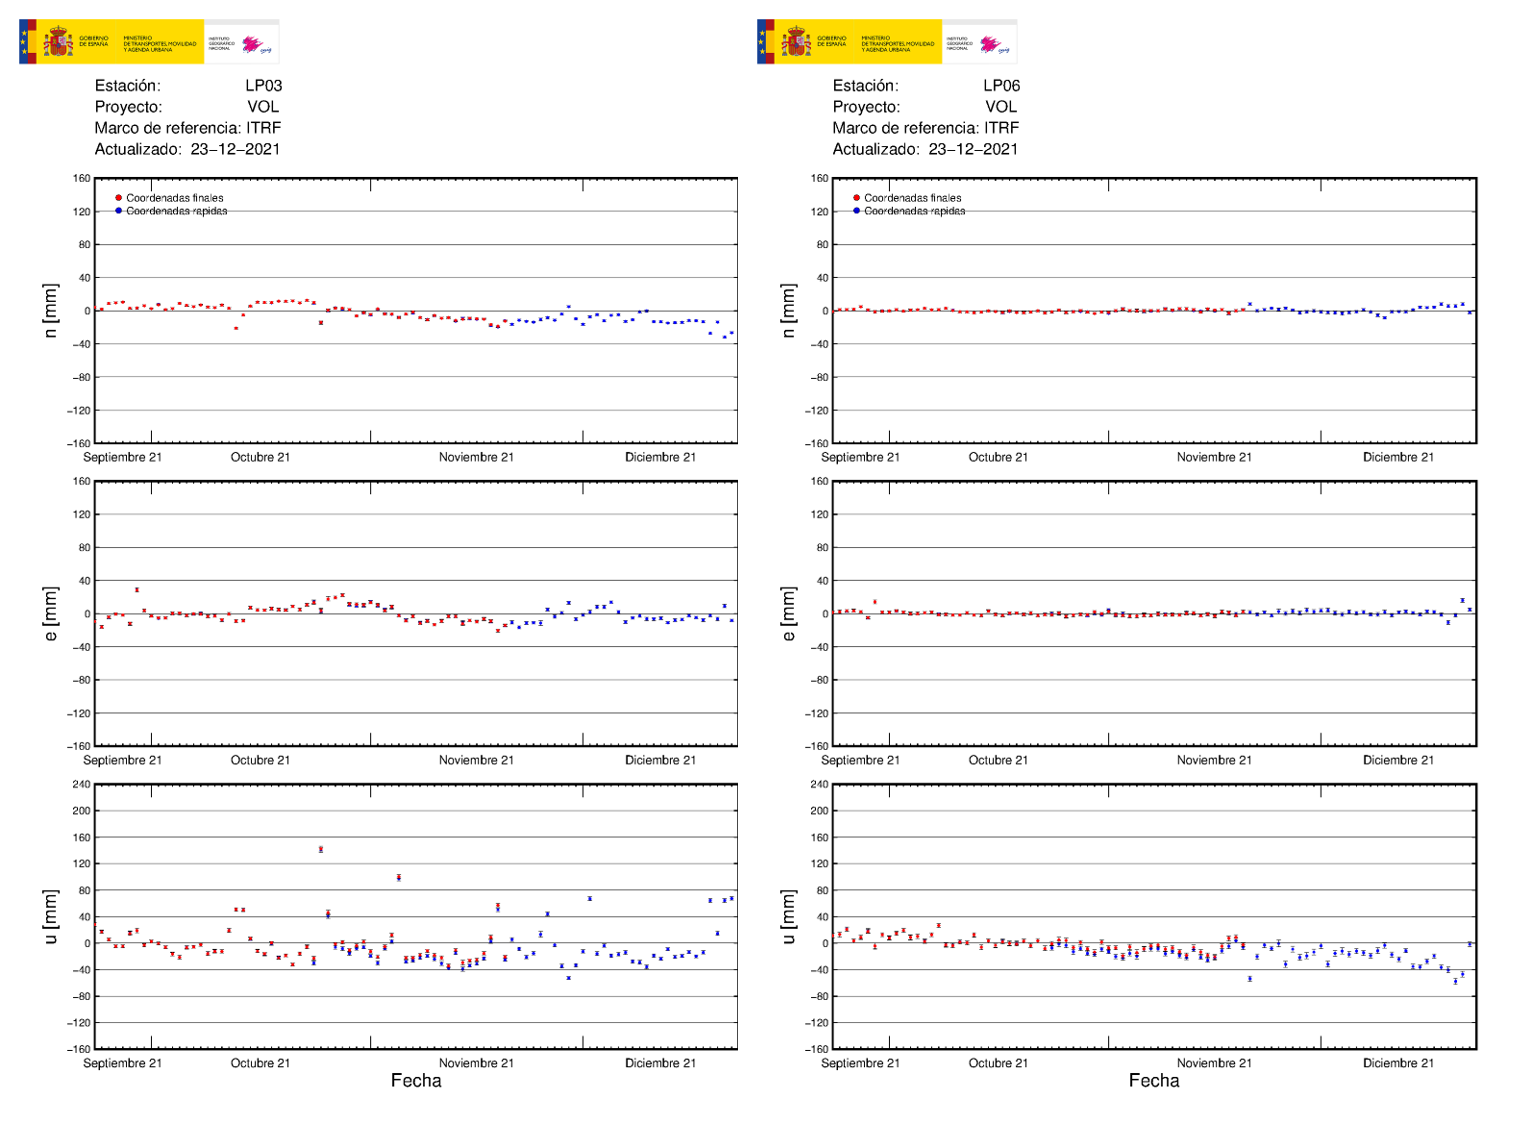This screenshot has width=1533, height=1125.
Task: Click the Fecha axis title under the LP06 plots
Action: (x=1154, y=1081)
